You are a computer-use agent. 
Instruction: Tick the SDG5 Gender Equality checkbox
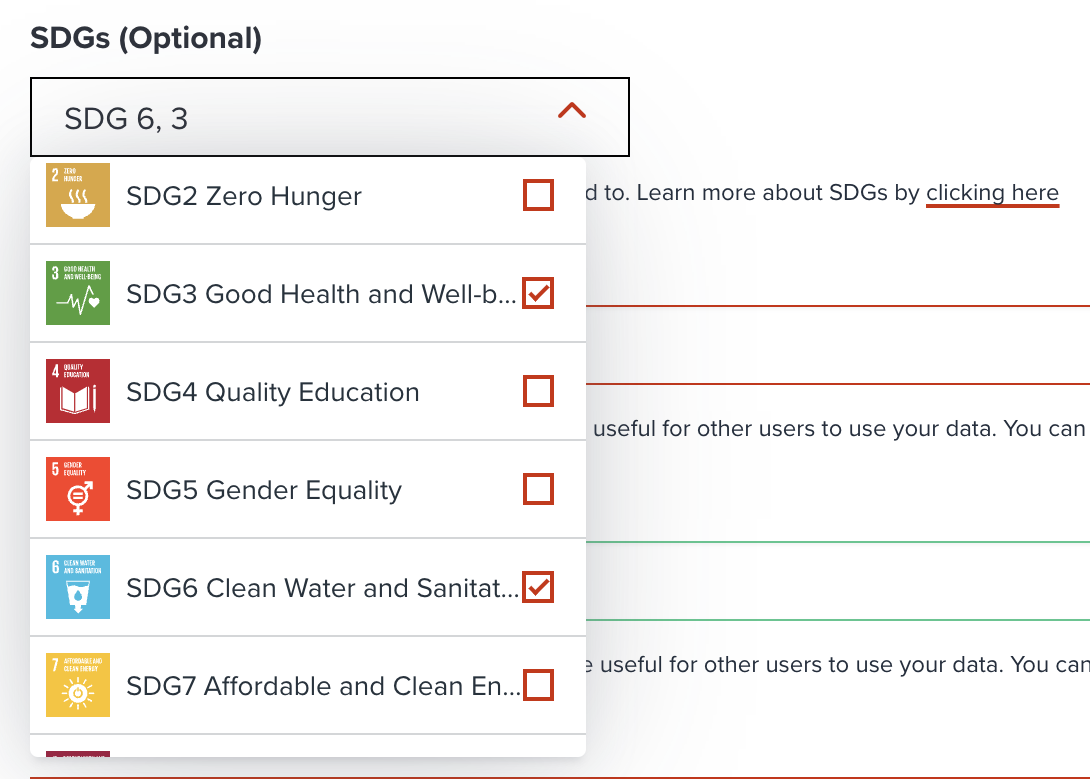(538, 489)
